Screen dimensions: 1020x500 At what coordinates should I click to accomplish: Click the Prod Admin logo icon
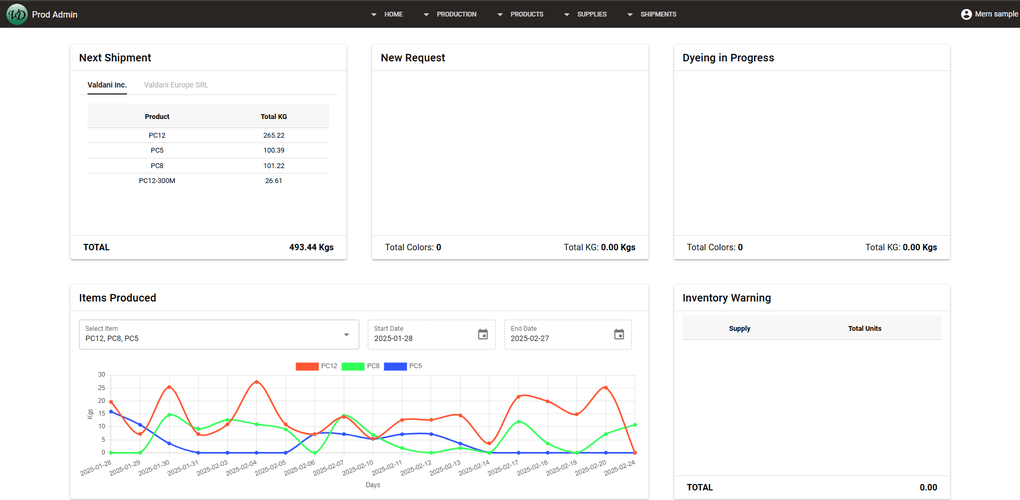(x=16, y=14)
